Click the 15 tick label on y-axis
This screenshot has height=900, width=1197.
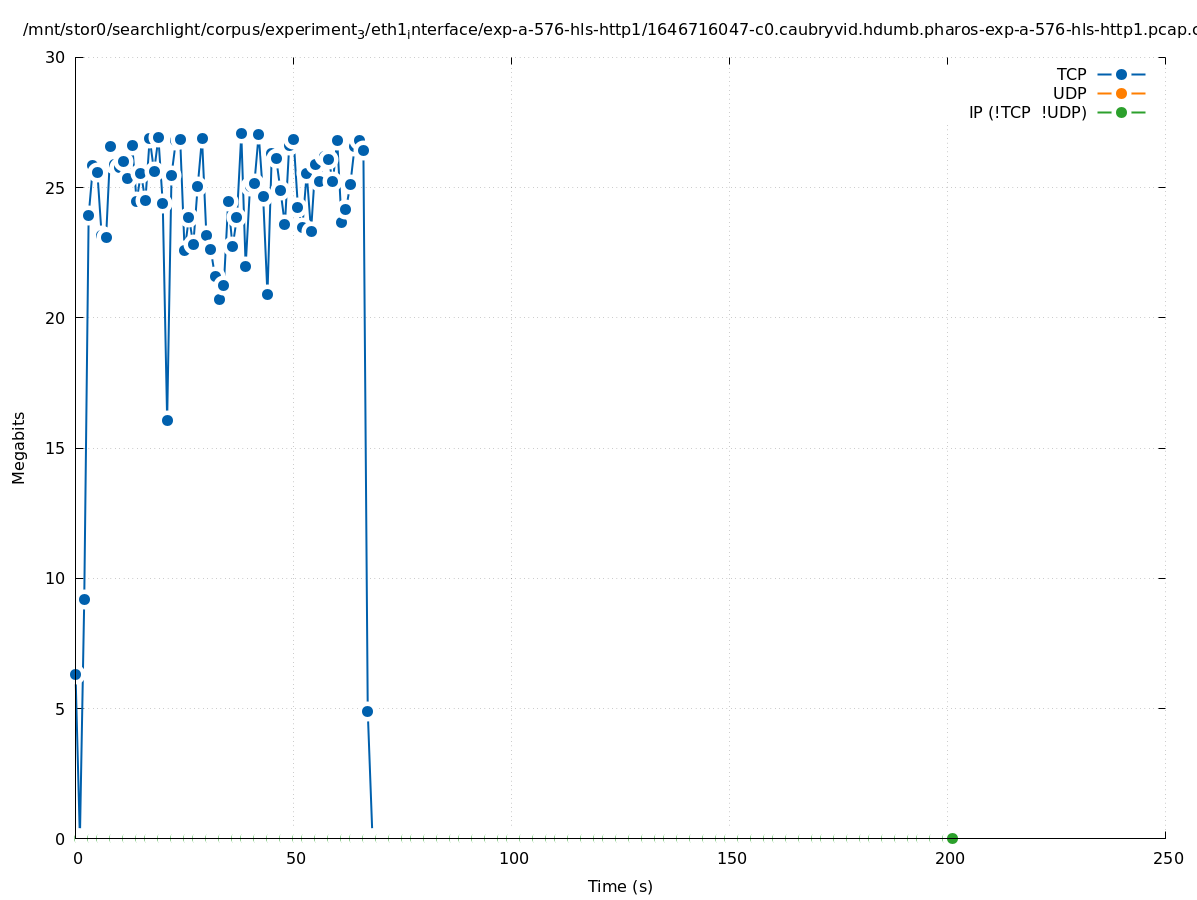point(55,448)
